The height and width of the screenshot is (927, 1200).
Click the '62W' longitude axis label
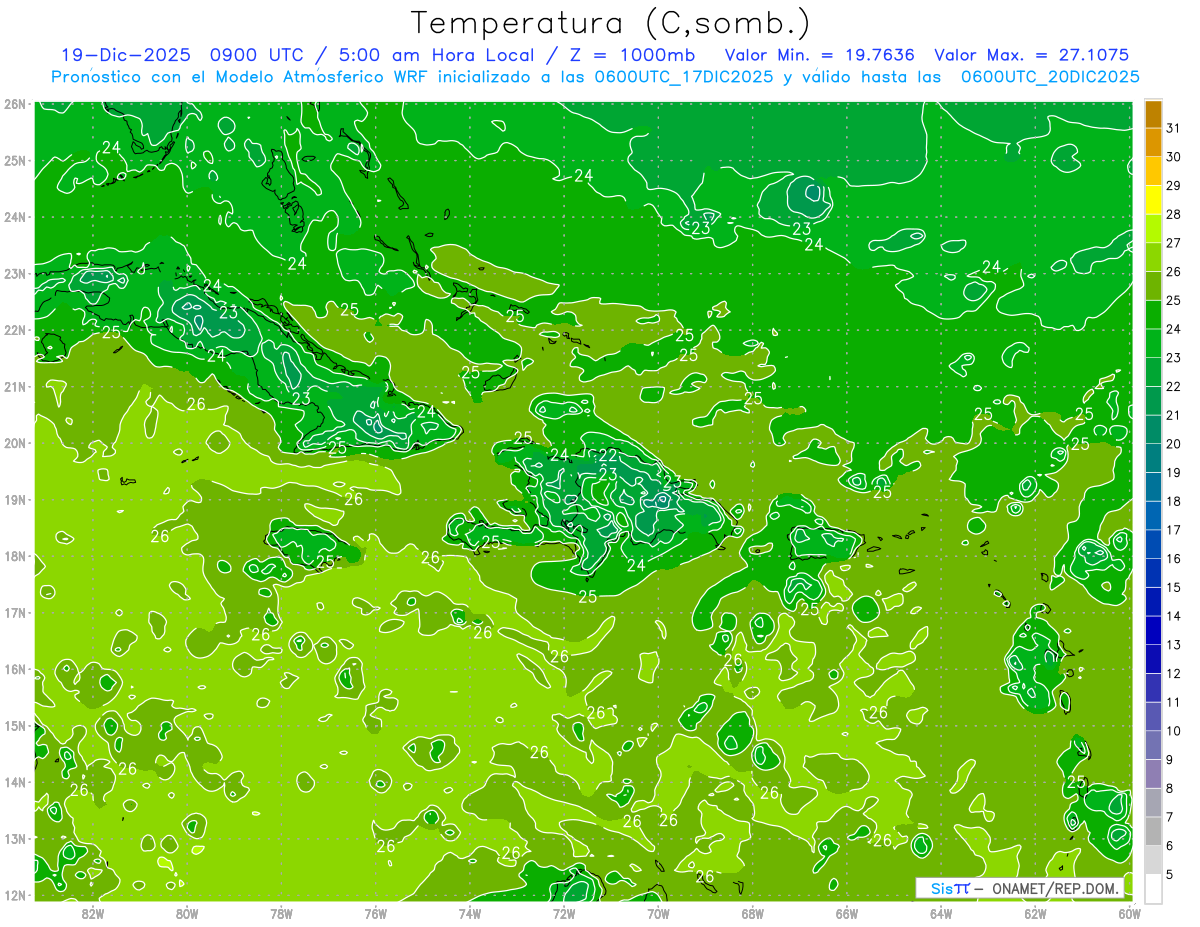[x=1035, y=913]
